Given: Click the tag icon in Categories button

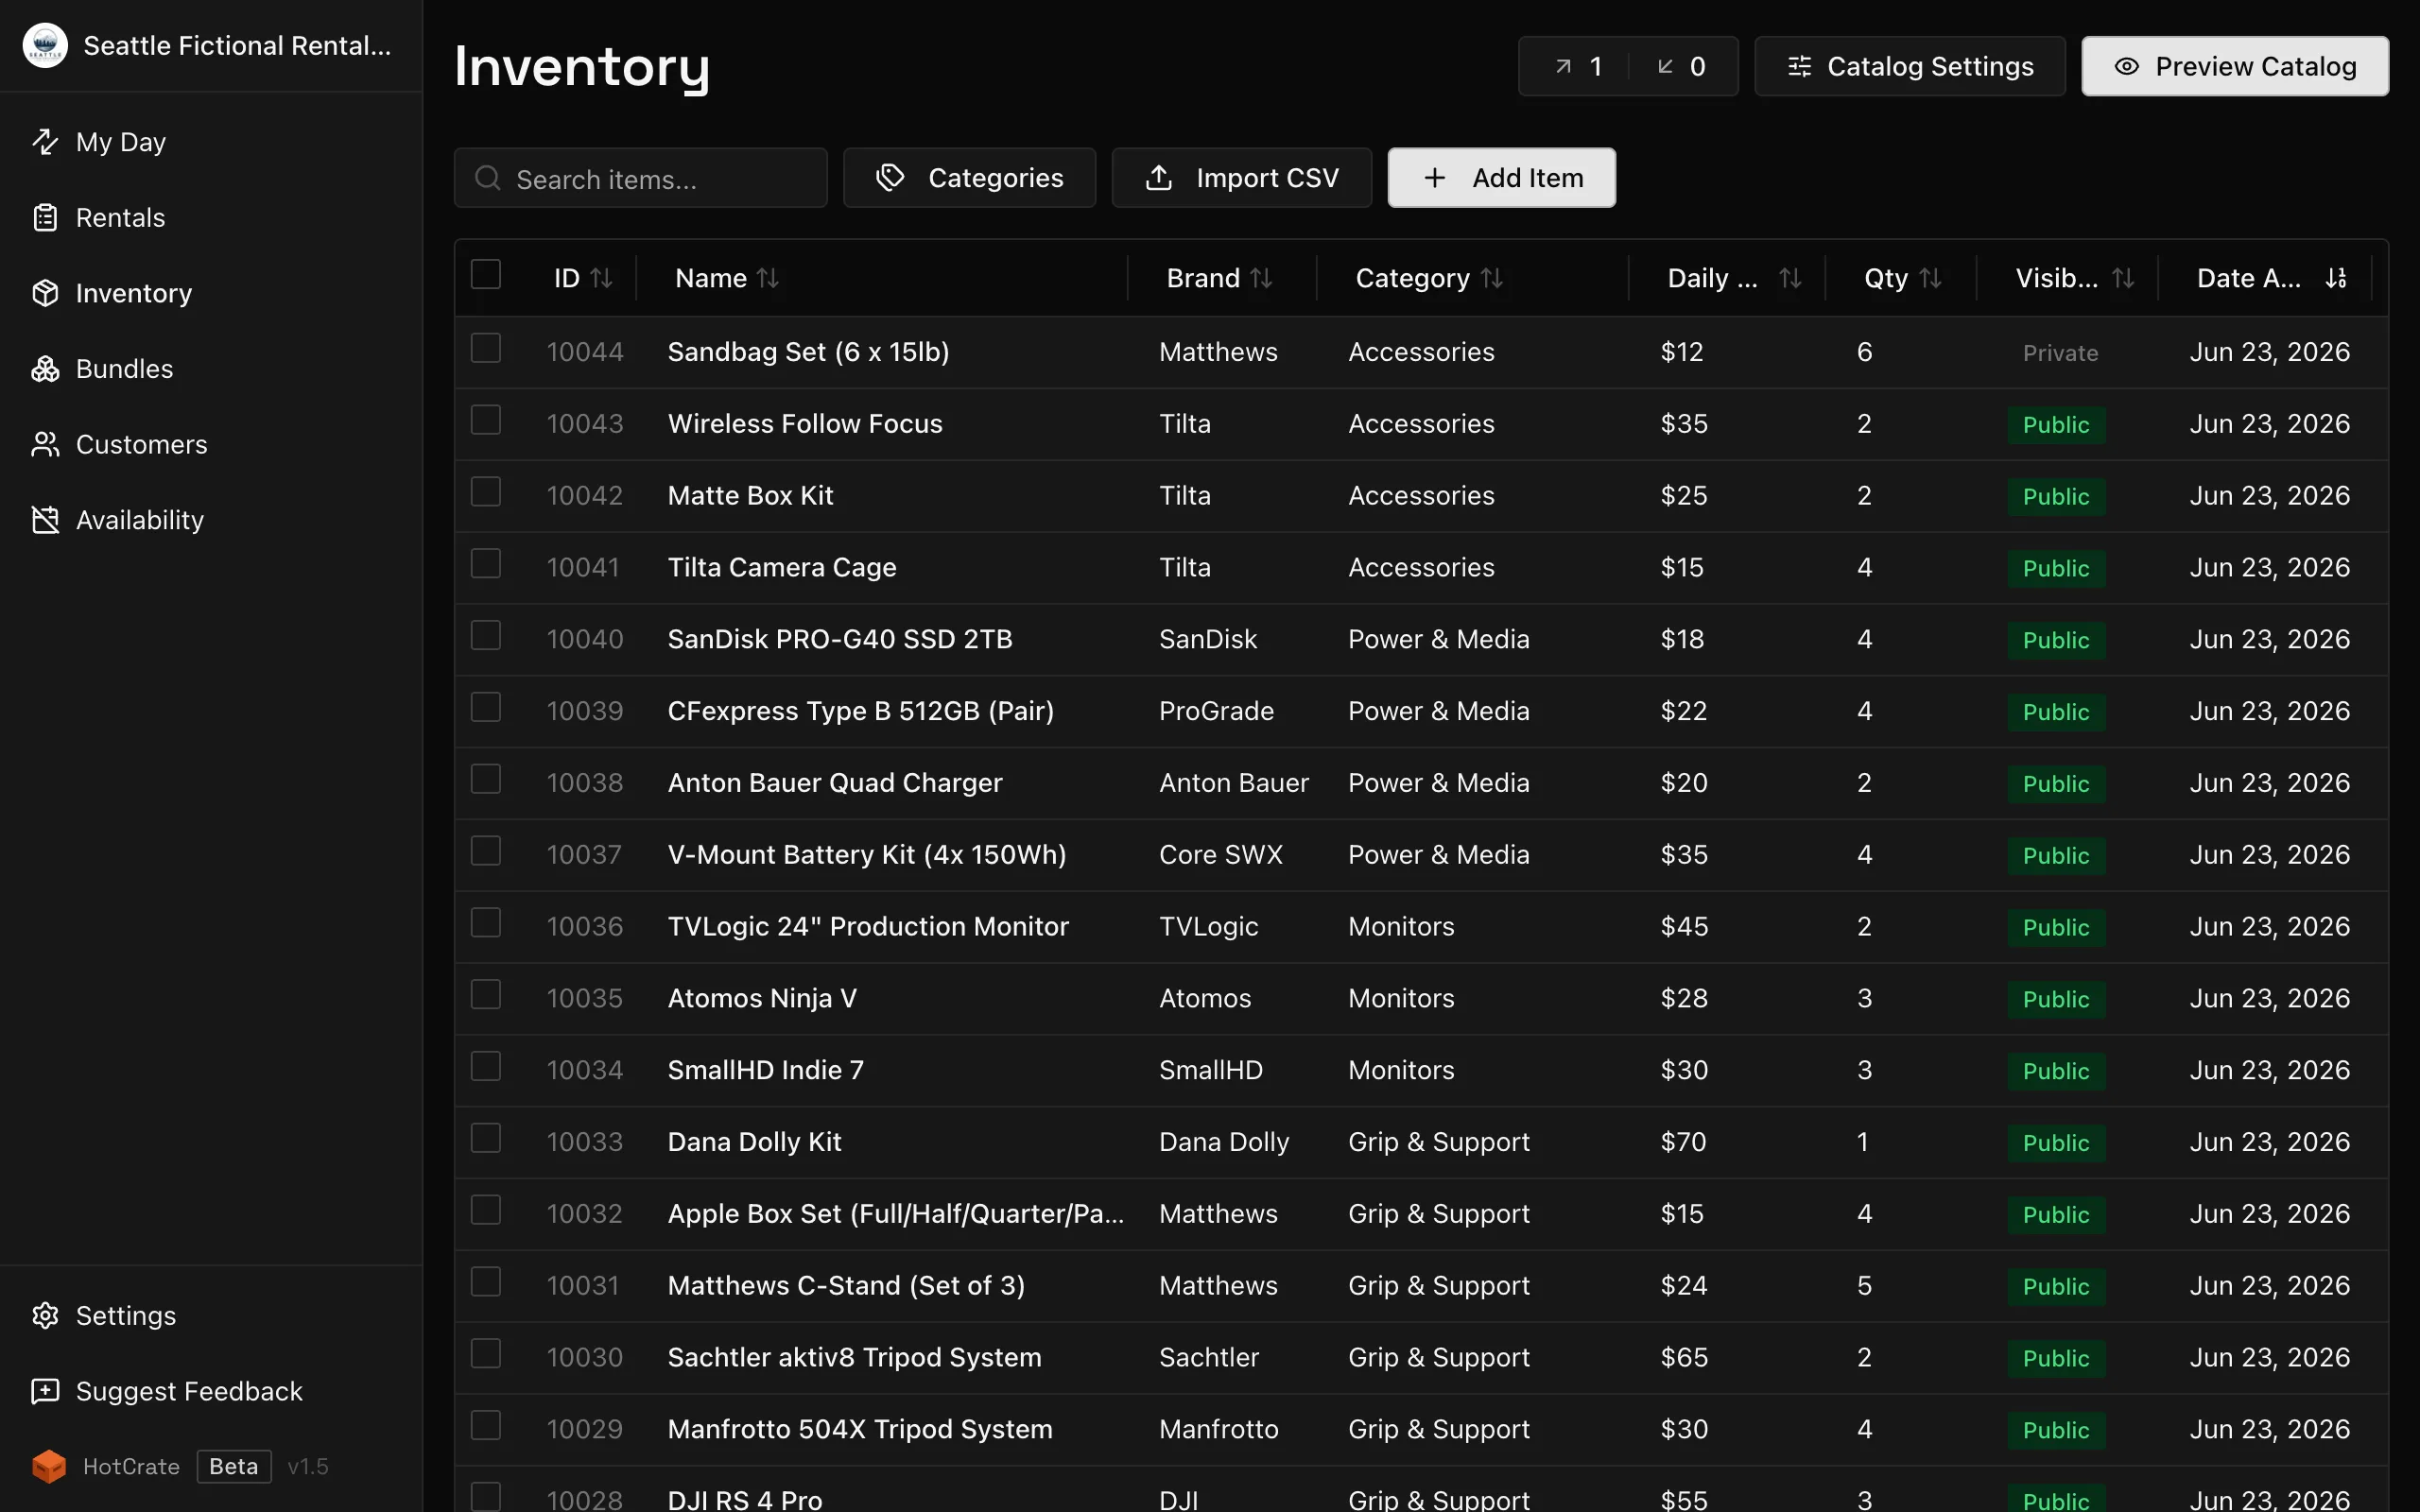Looking at the screenshot, I should point(890,177).
